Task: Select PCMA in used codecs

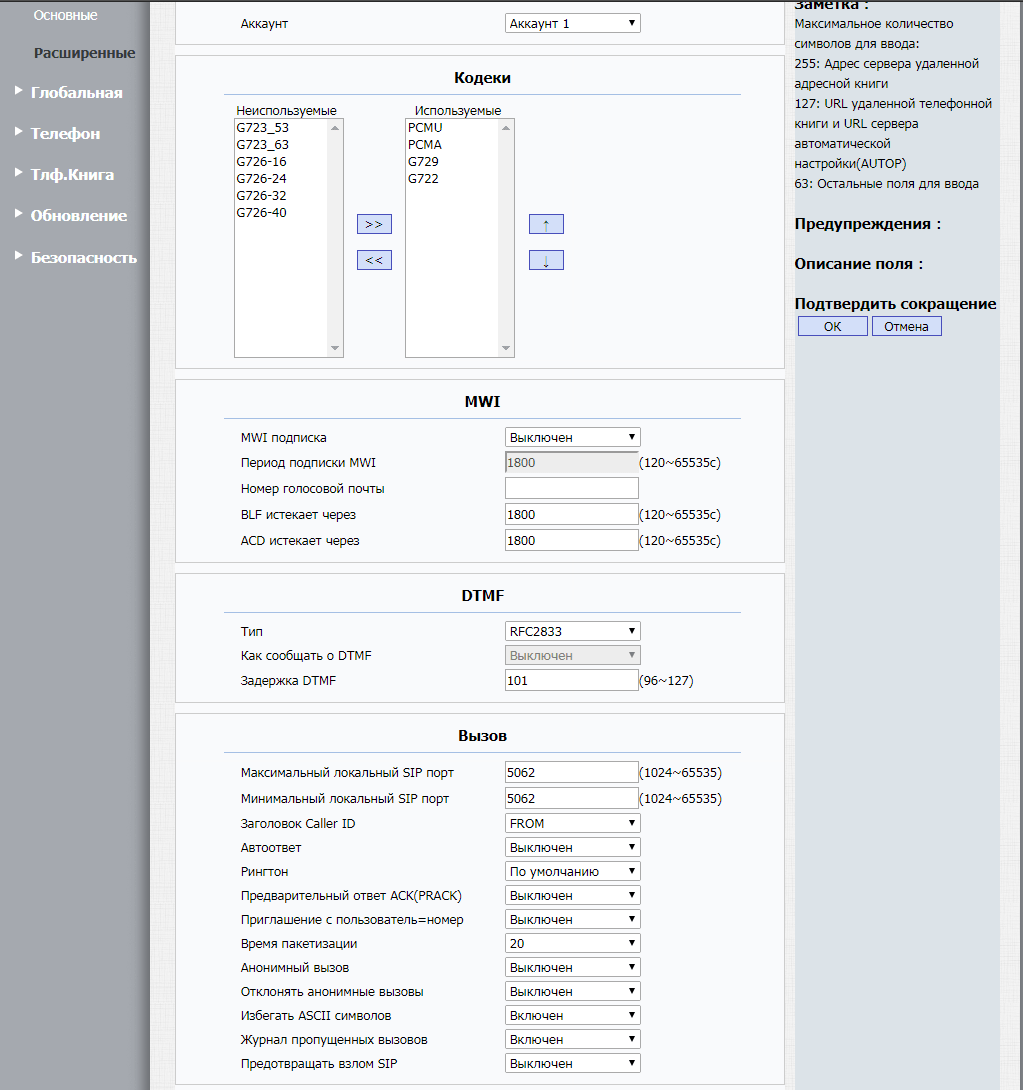Action: (452, 145)
